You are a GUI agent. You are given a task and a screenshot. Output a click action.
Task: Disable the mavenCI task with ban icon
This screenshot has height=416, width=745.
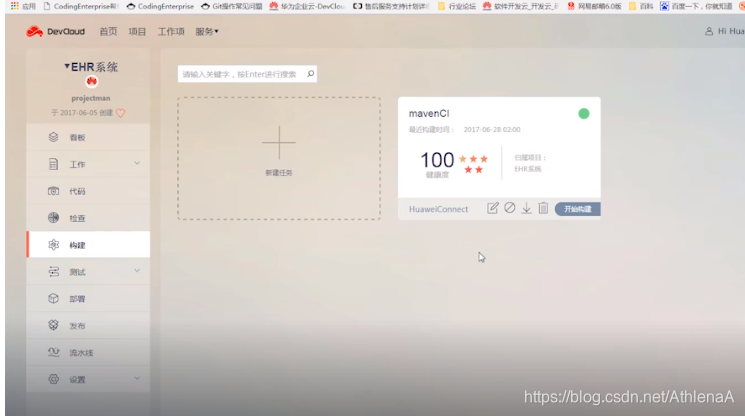tap(510, 208)
